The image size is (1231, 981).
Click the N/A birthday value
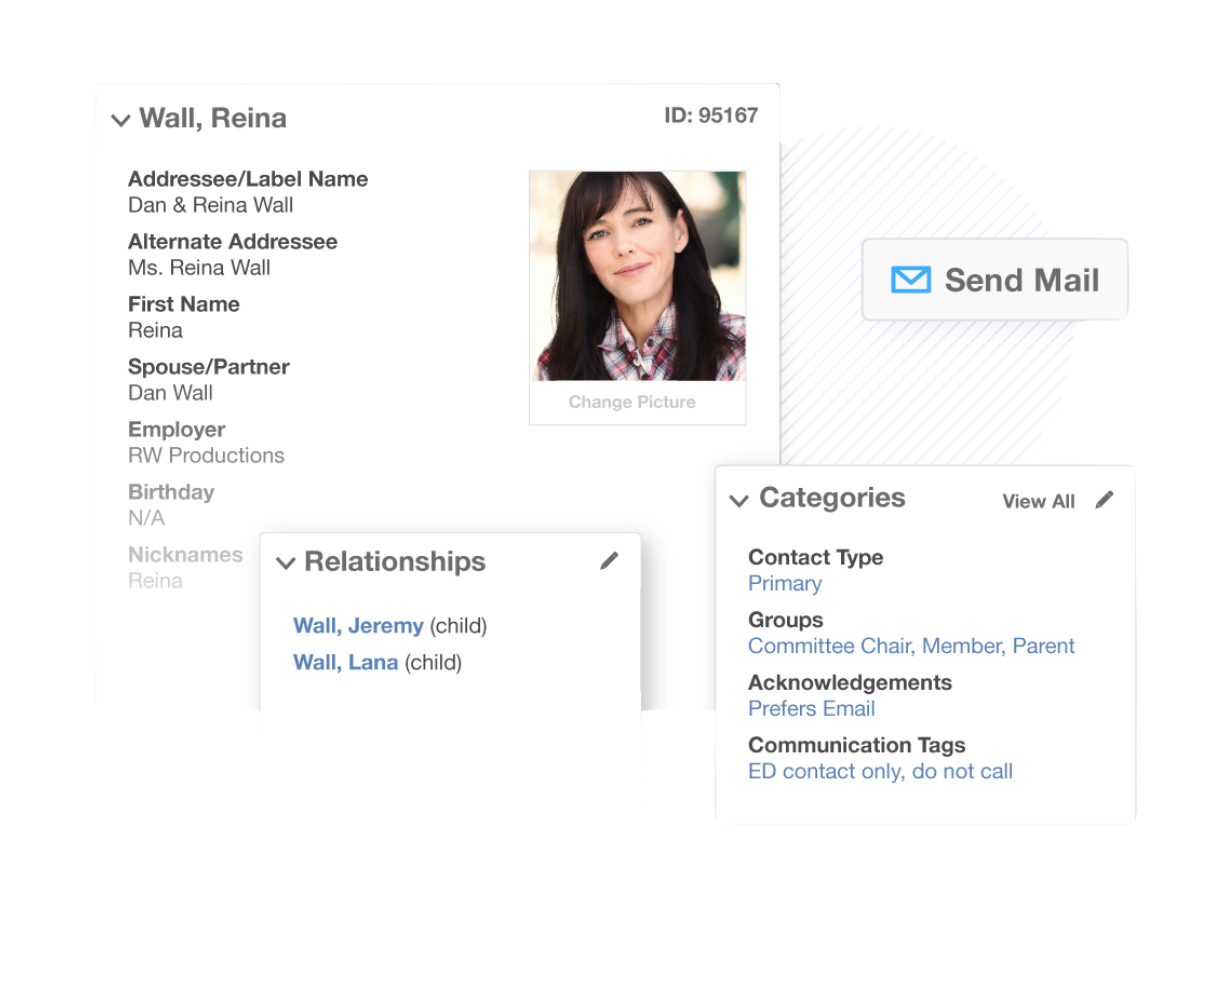146,518
